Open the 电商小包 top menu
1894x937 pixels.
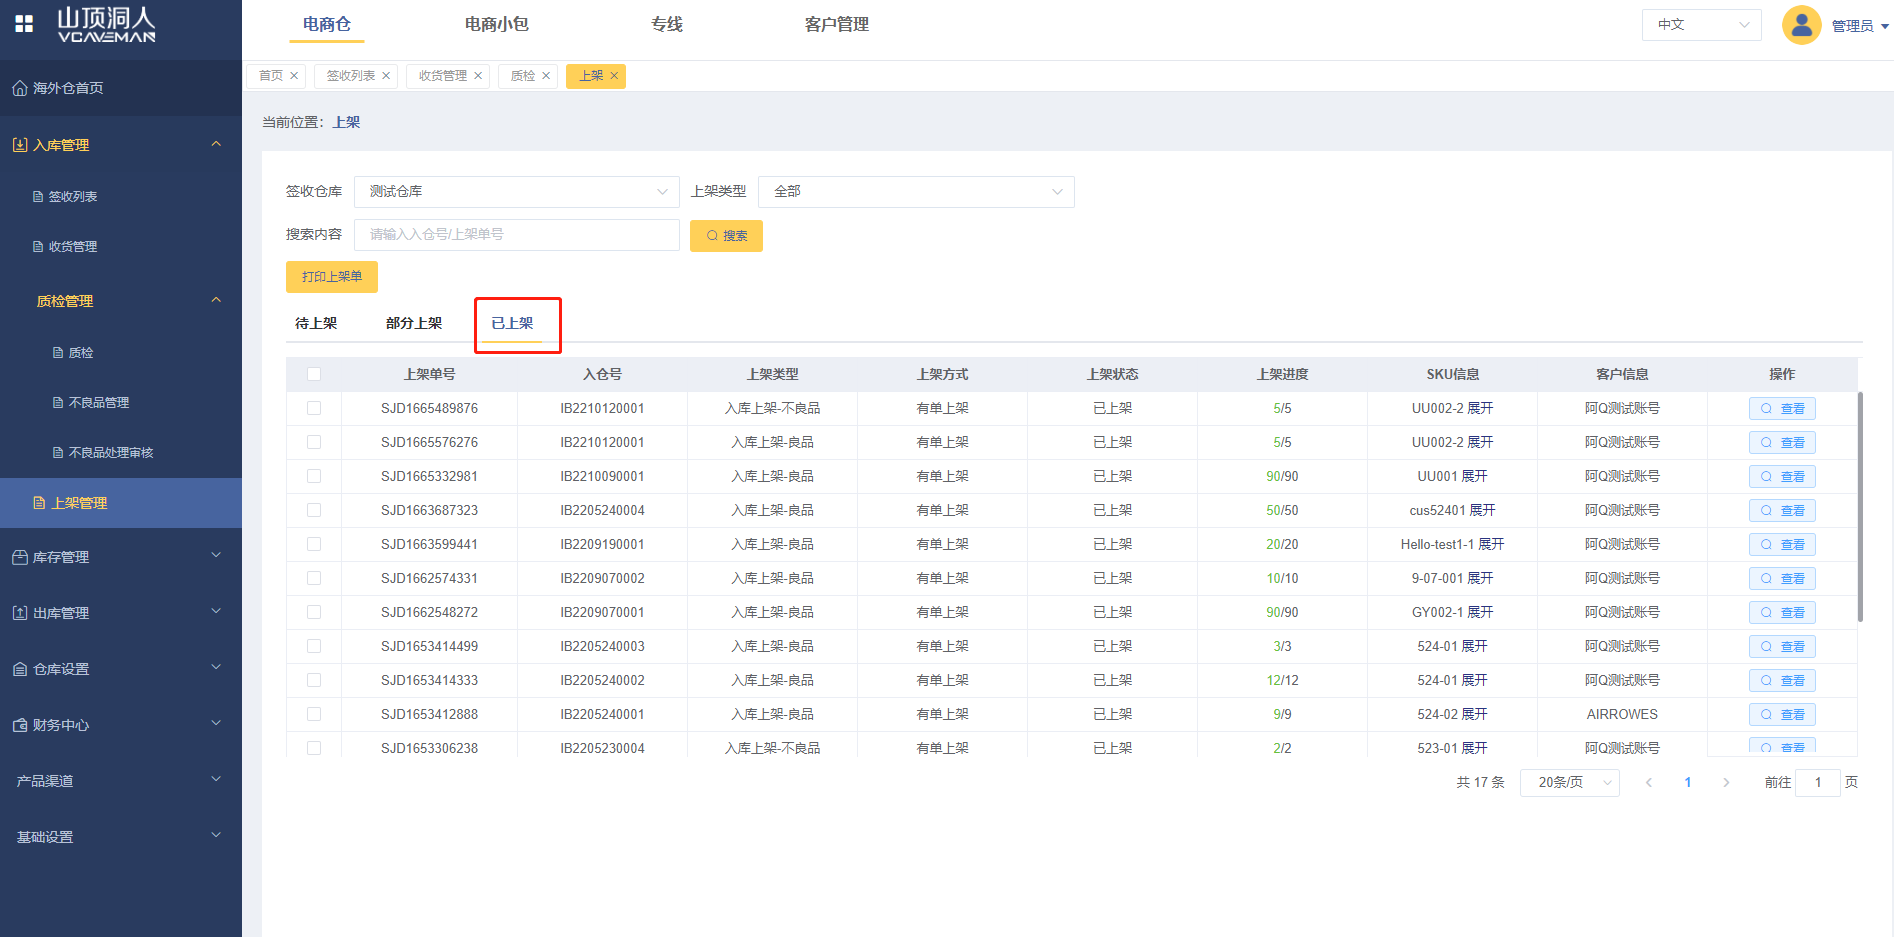coord(496,24)
